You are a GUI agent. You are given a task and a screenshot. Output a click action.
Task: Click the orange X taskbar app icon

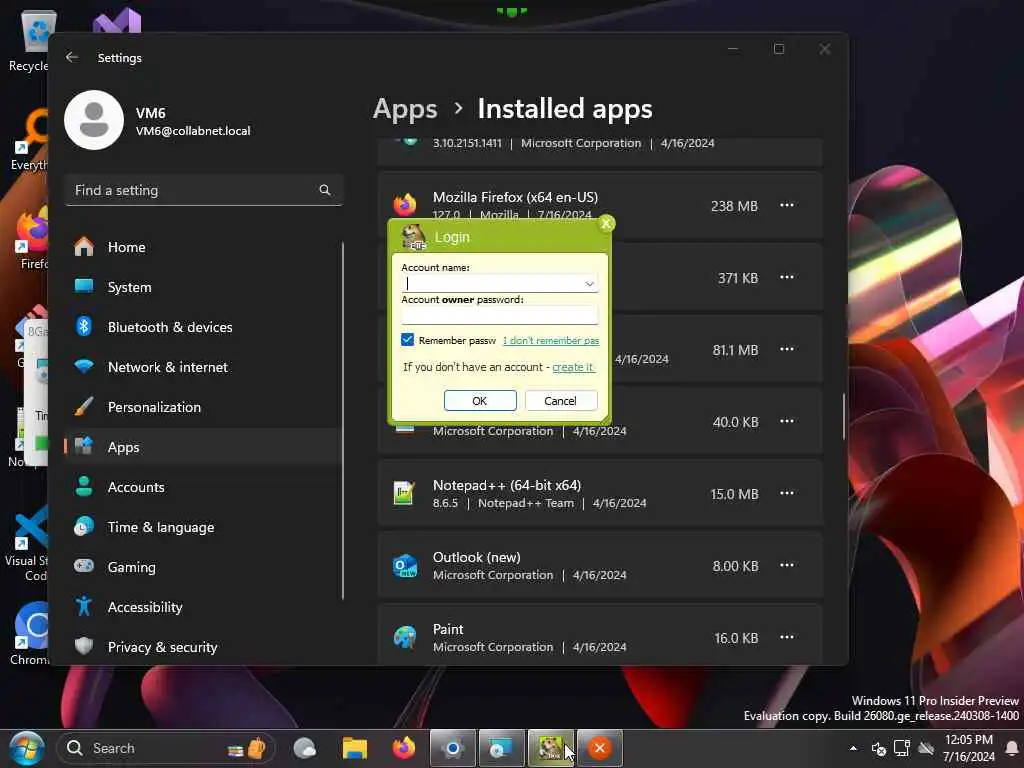pos(600,748)
